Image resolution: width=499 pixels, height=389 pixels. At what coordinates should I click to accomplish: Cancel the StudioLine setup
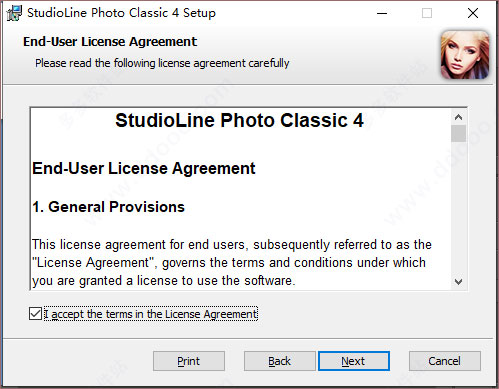[445, 361]
